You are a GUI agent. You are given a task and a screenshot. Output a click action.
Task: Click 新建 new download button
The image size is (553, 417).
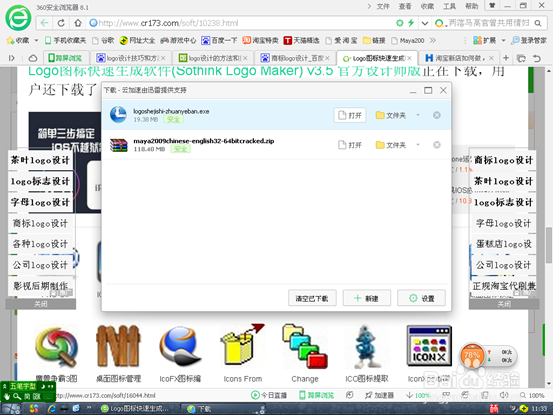[367, 298]
